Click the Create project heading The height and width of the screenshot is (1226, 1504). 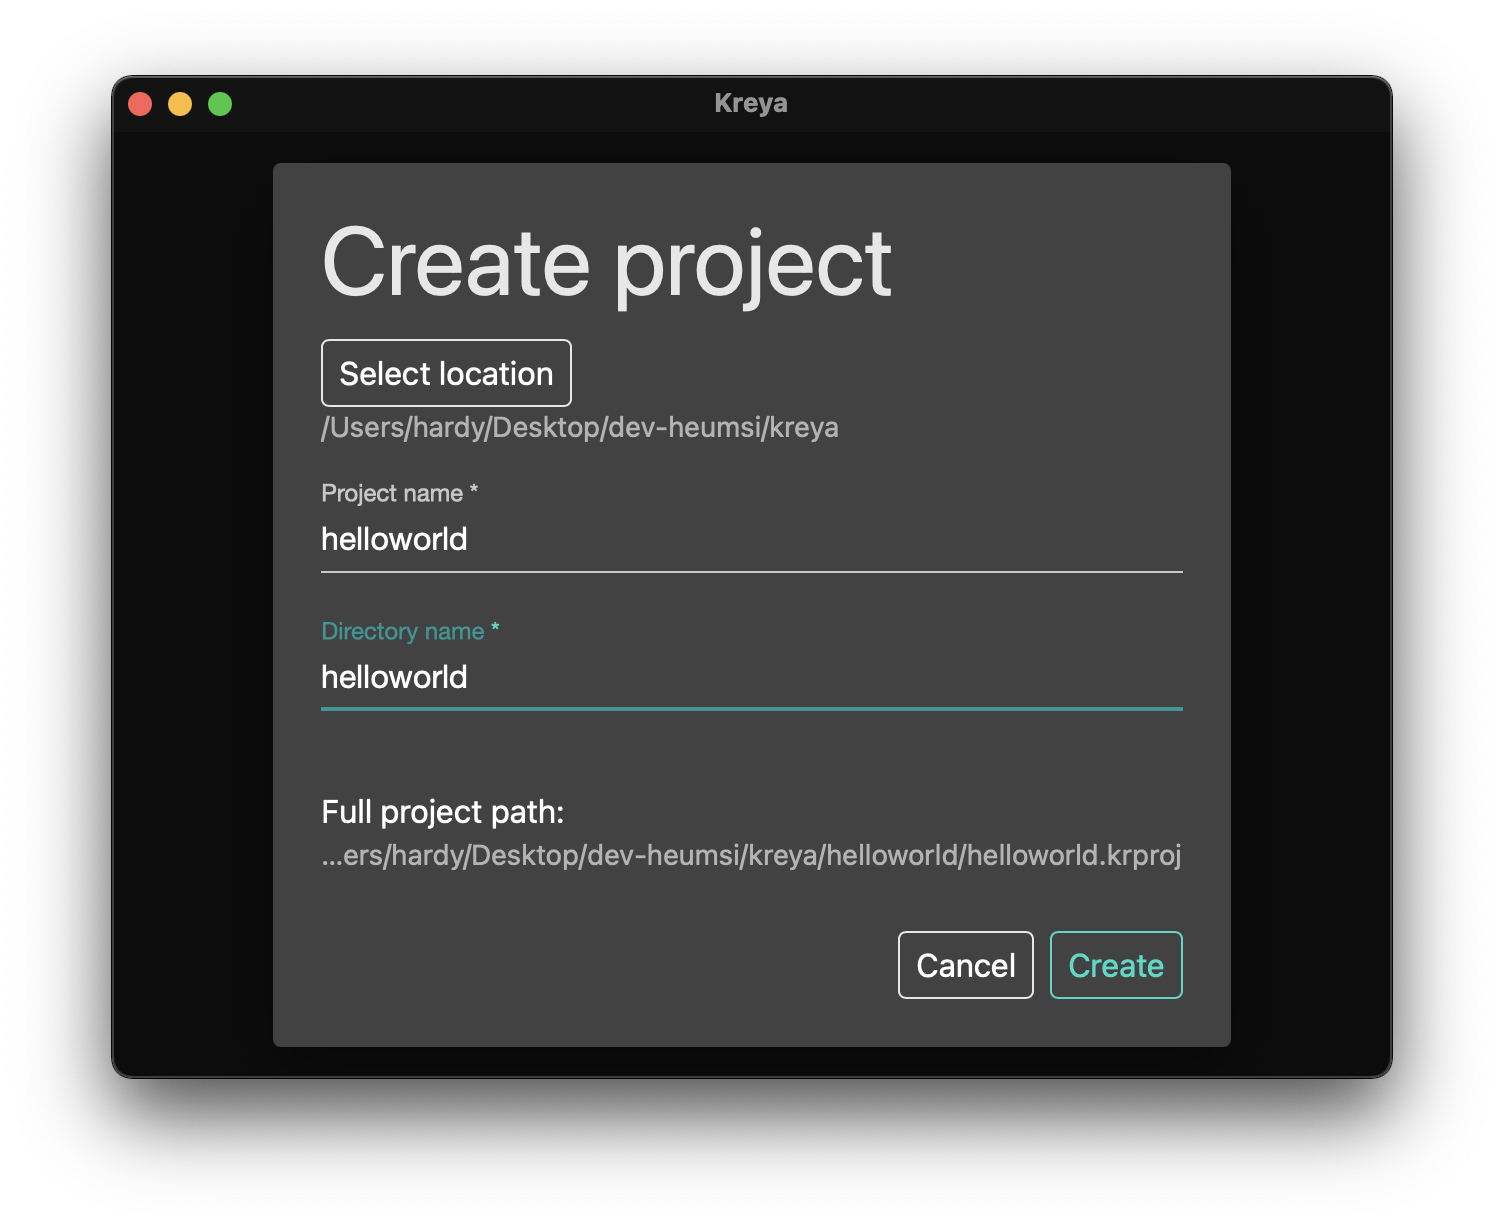coord(607,264)
